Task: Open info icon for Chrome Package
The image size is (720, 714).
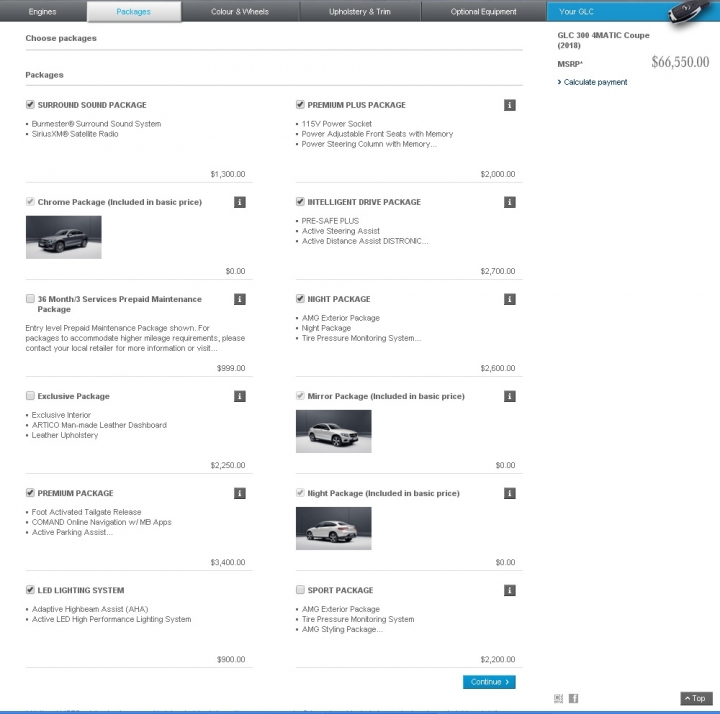Action: (239, 202)
